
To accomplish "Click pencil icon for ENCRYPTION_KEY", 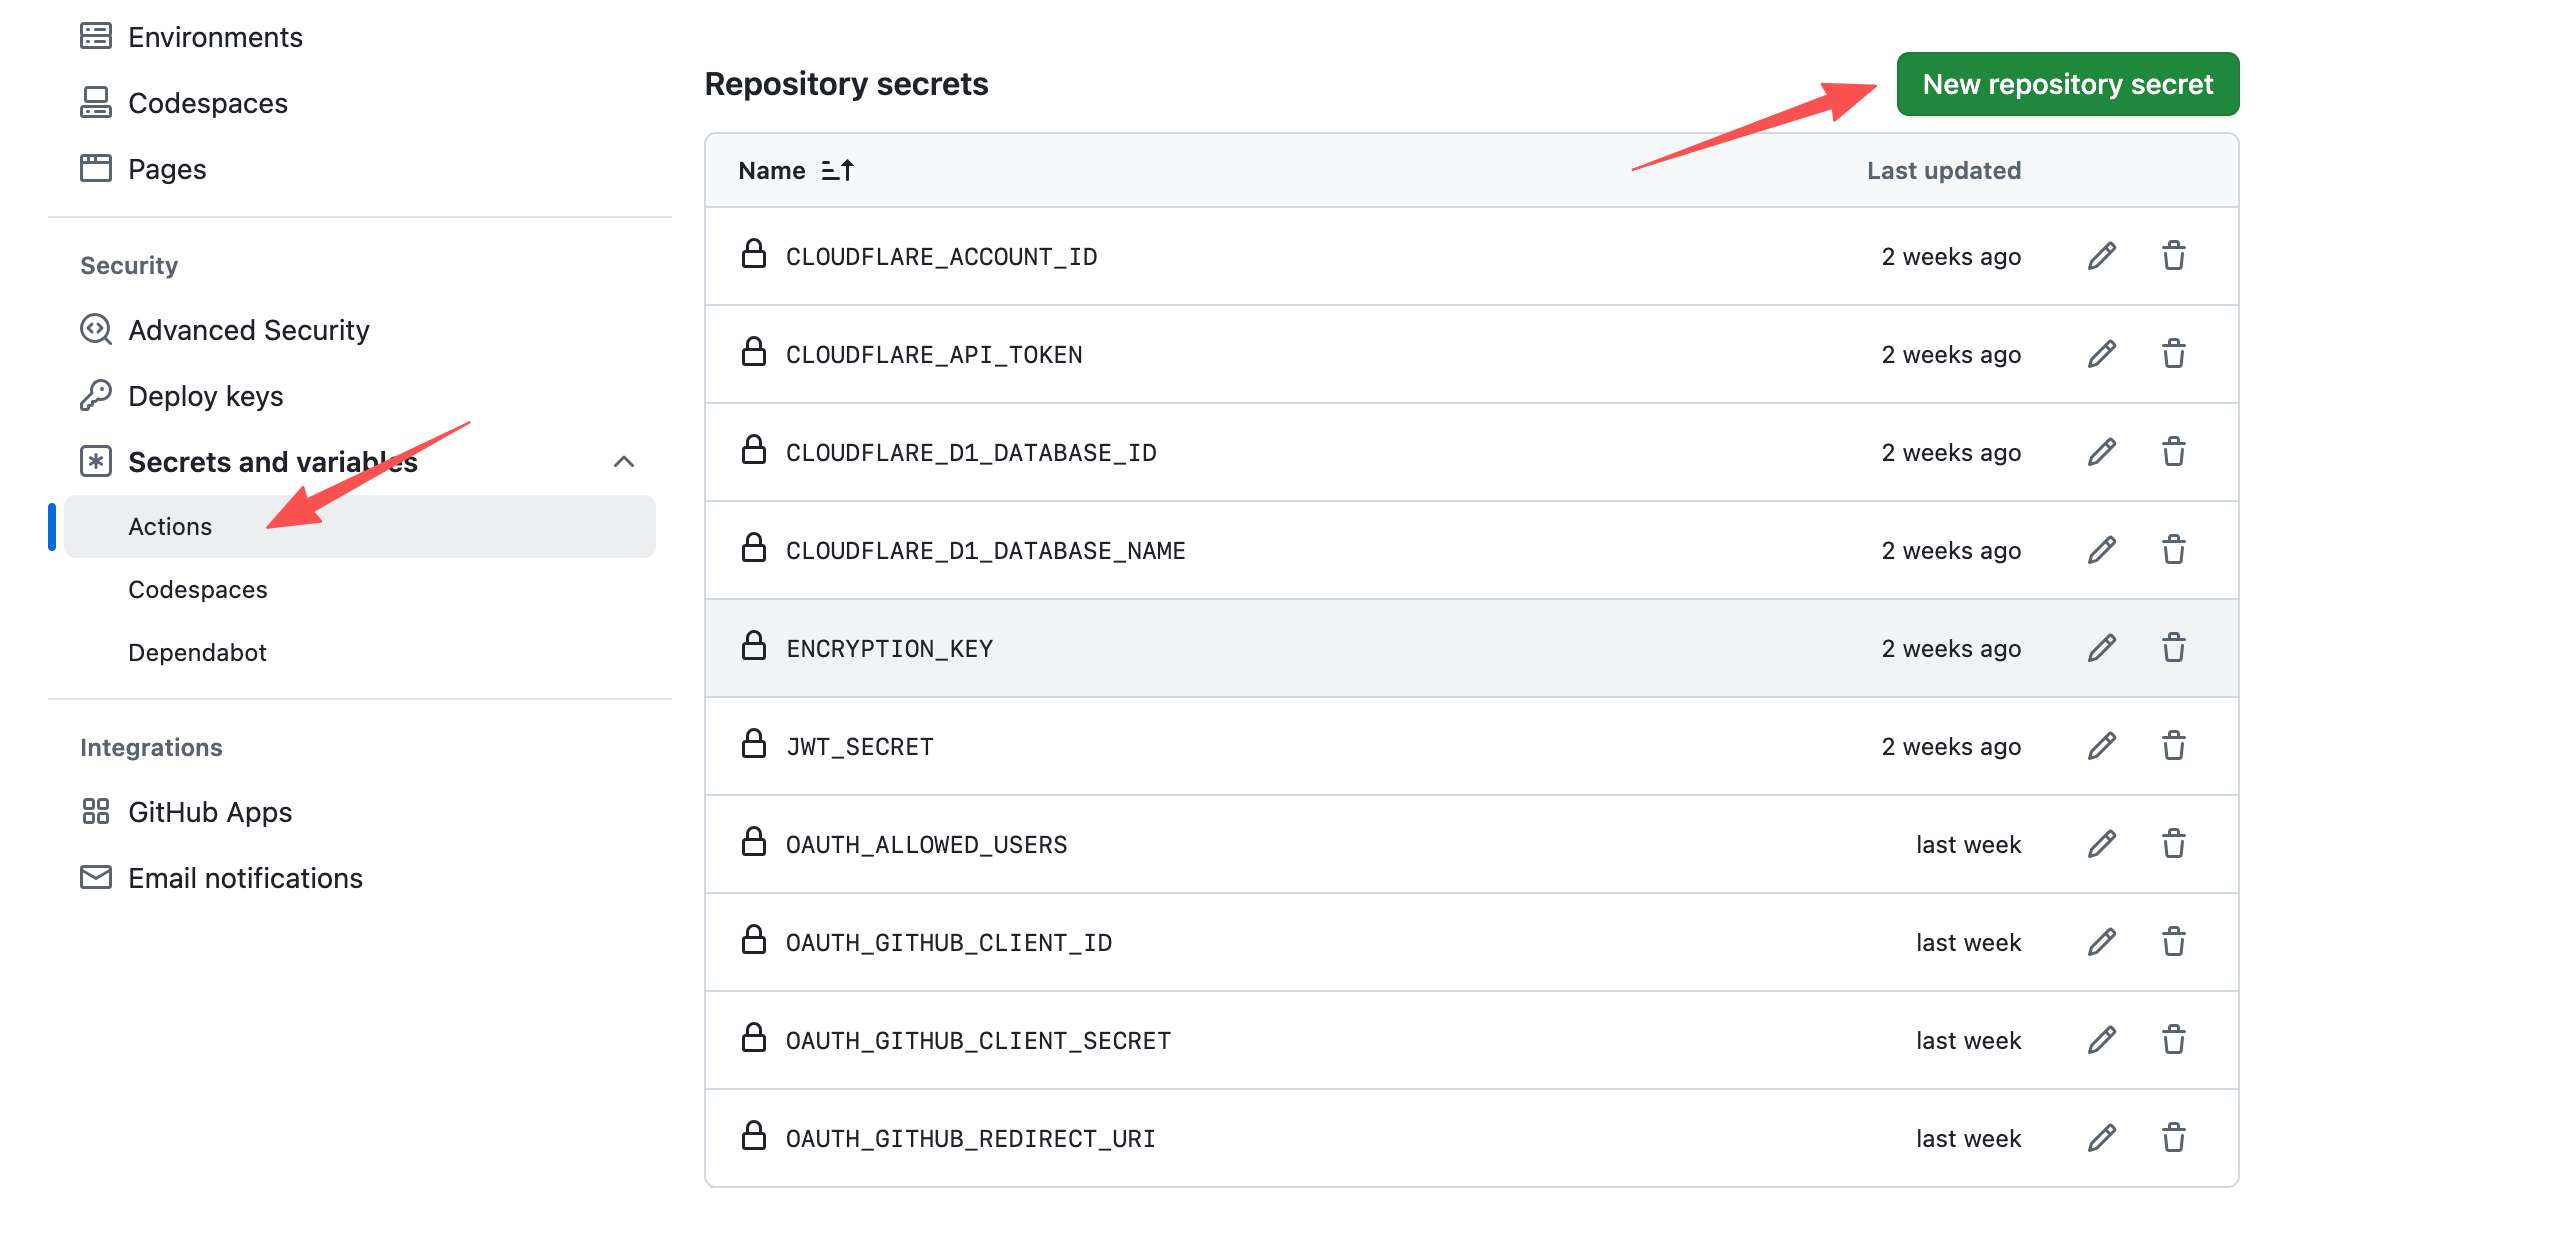I will tap(2101, 648).
